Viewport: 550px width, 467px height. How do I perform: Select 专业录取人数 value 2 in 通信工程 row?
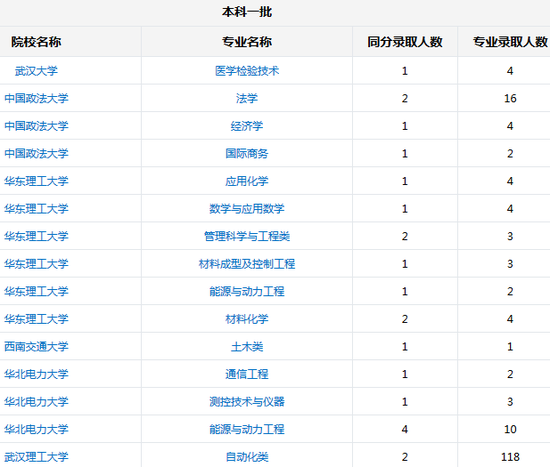pyautogui.click(x=510, y=374)
